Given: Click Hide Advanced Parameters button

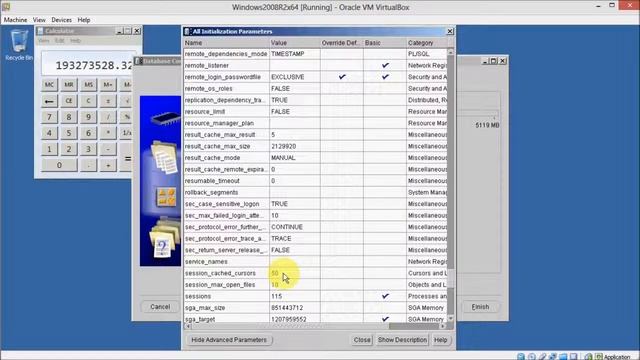Looking at the screenshot, I should coord(229,340).
